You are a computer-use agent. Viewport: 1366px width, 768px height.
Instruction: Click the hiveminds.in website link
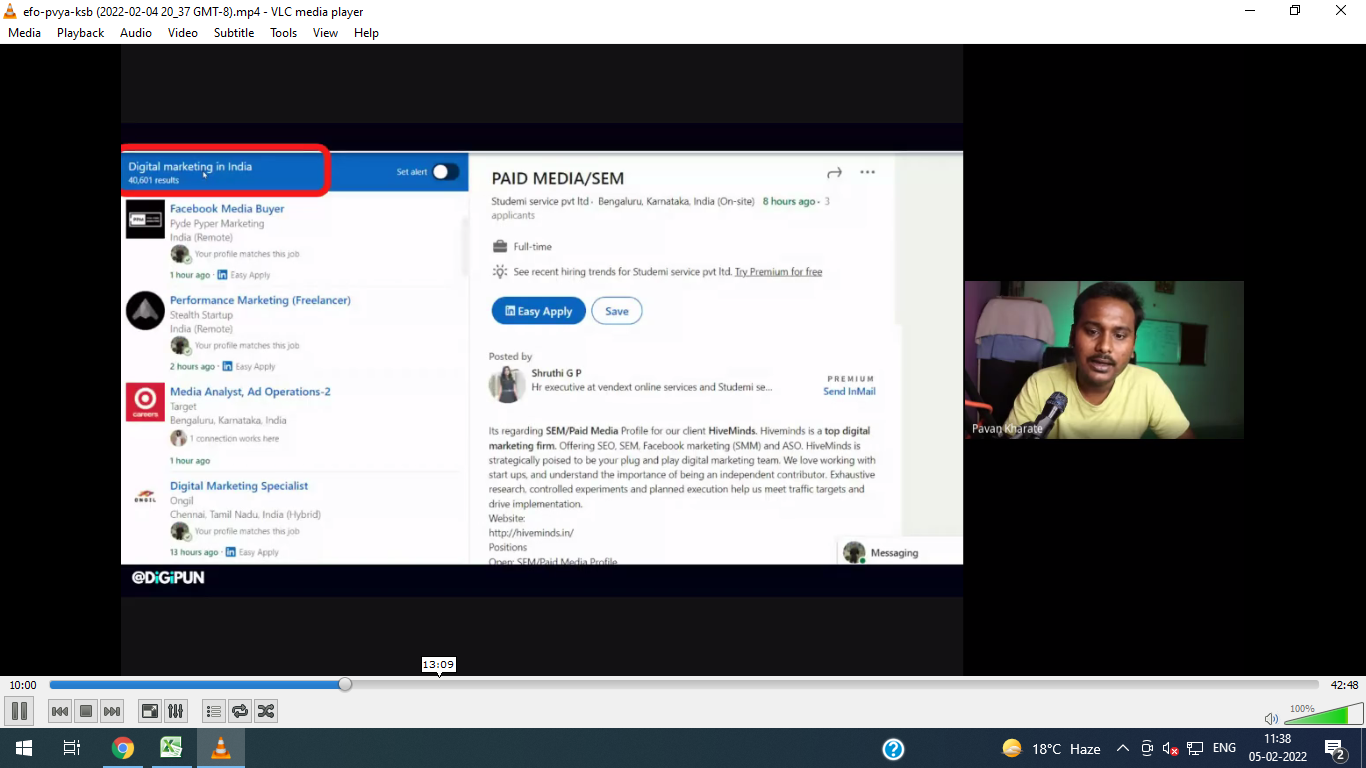click(531, 533)
